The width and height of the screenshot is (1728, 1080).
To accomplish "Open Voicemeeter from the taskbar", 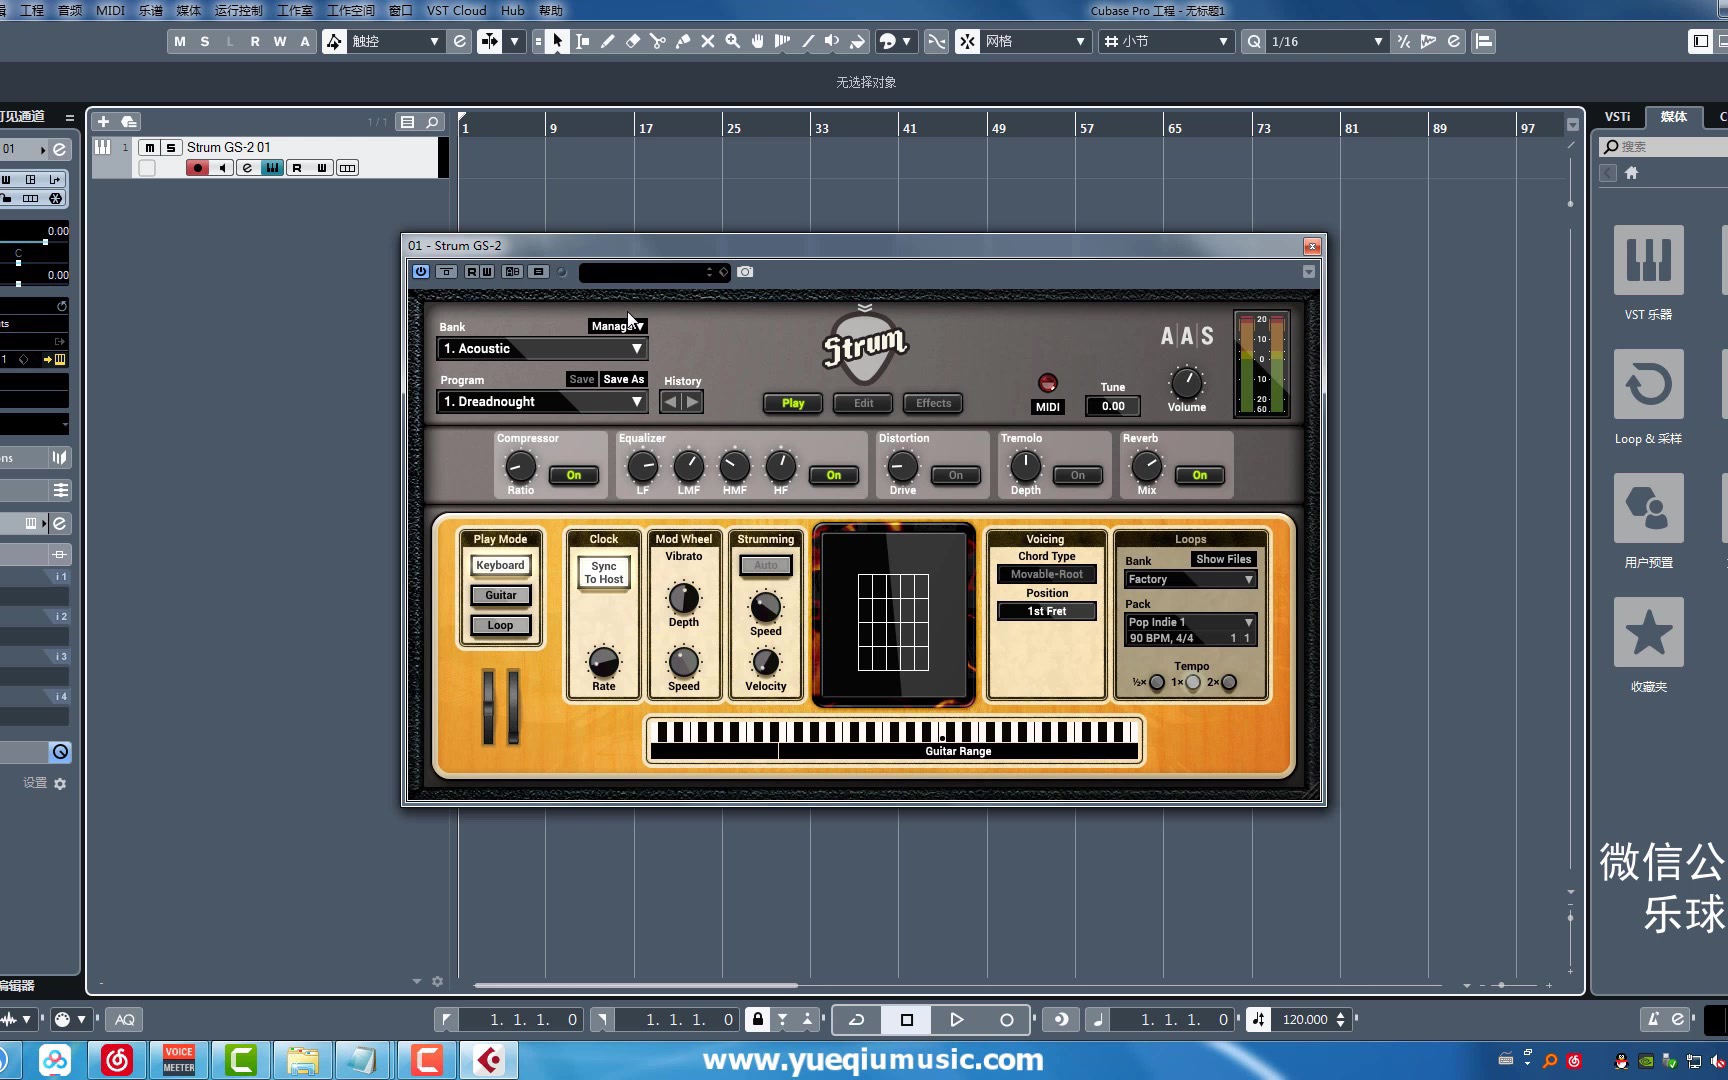I will 179,1060.
